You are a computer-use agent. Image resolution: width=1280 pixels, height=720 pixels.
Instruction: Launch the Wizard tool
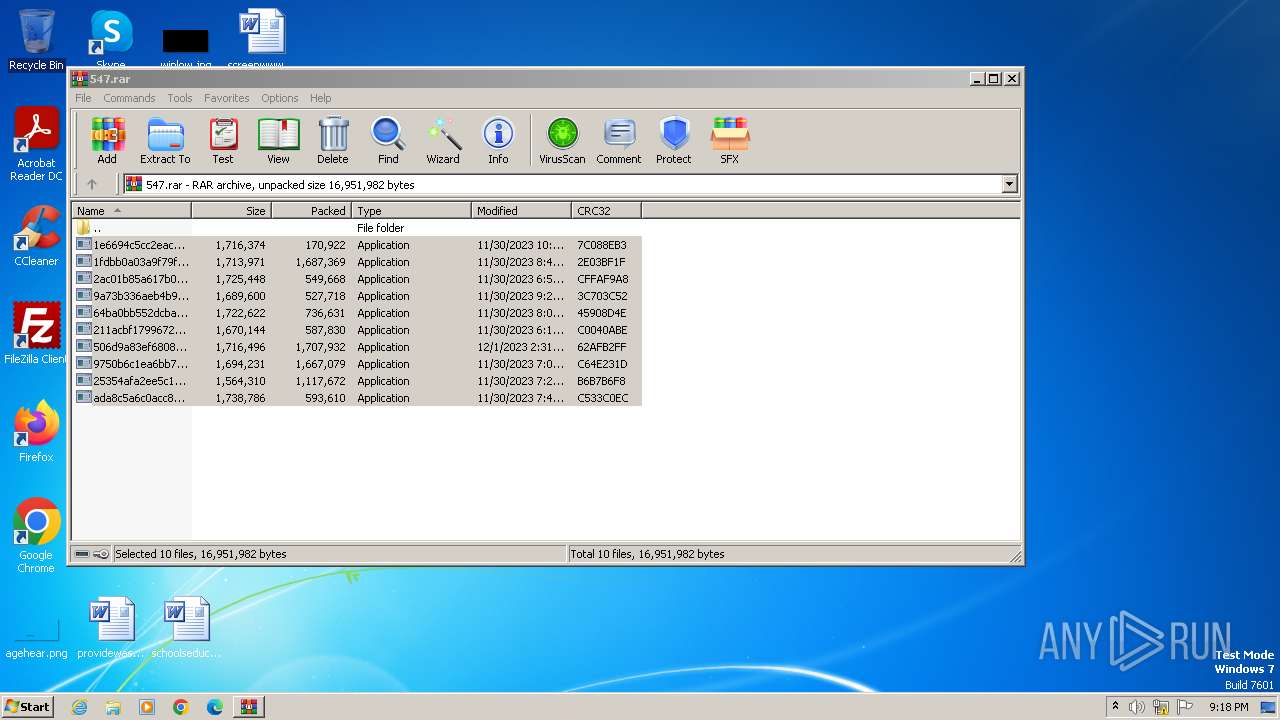443,141
